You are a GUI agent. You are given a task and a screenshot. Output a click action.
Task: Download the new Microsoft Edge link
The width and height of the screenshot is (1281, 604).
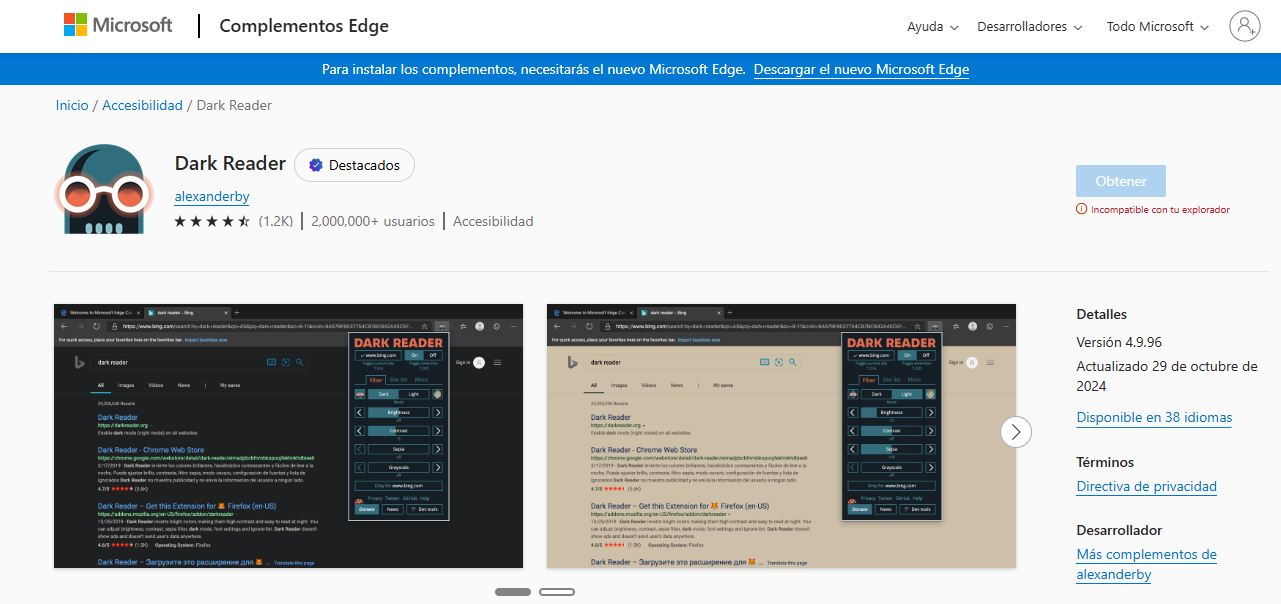861,69
